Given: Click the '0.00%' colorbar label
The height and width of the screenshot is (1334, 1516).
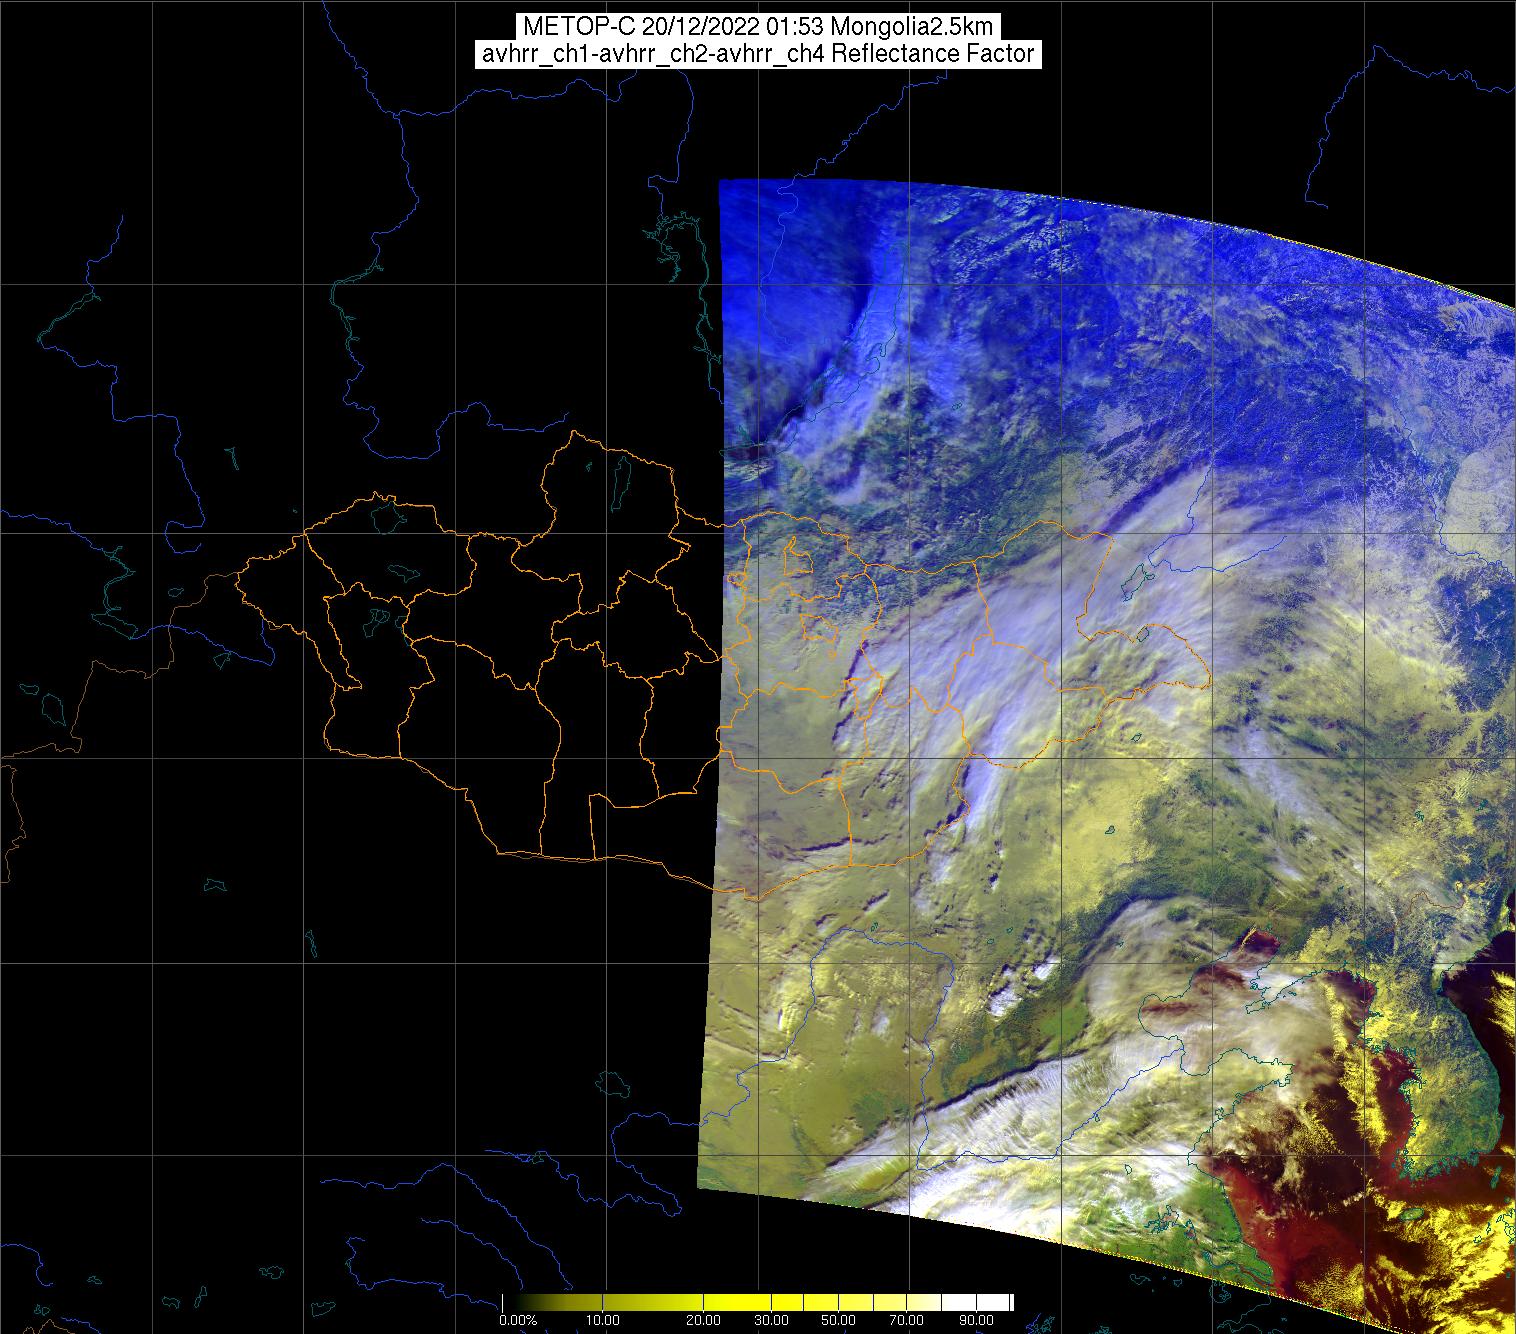Looking at the screenshot, I should (x=519, y=1321).
